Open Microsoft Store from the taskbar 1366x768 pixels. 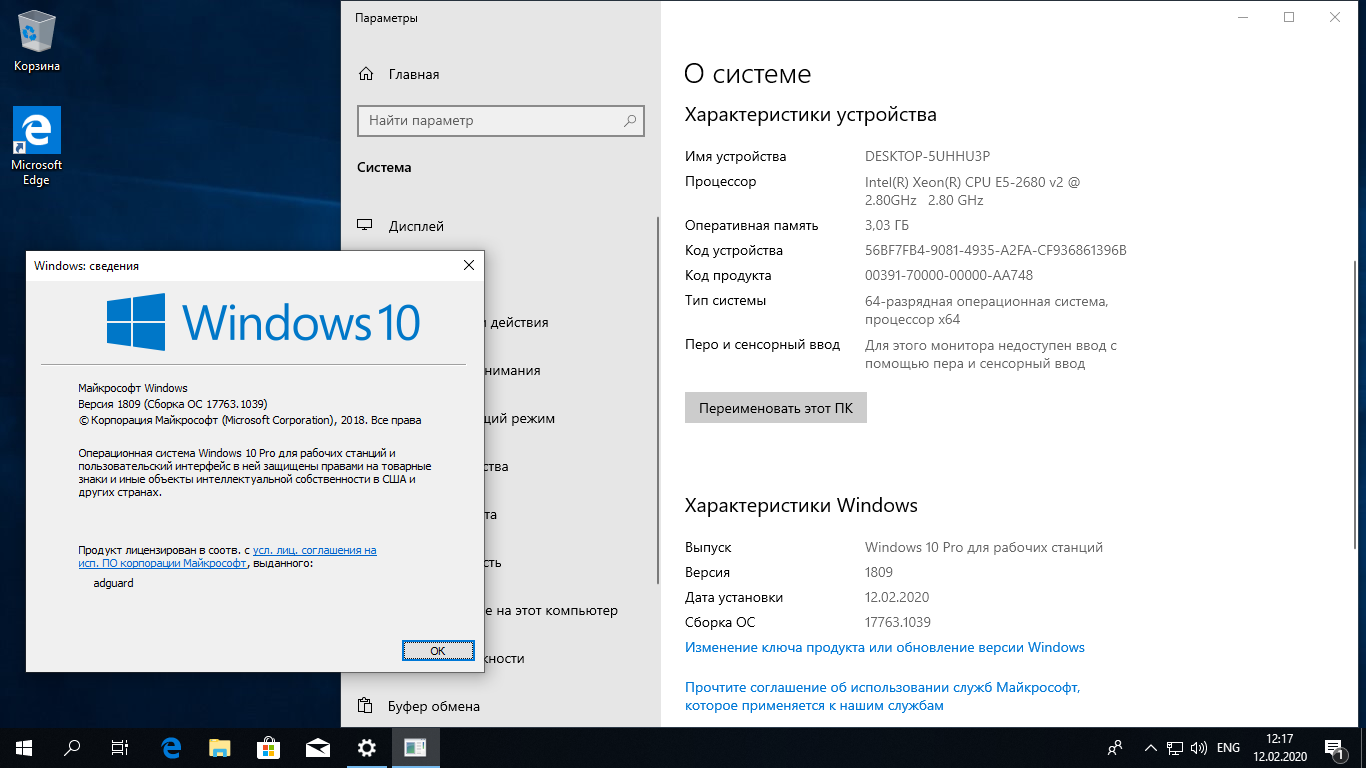[269, 747]
